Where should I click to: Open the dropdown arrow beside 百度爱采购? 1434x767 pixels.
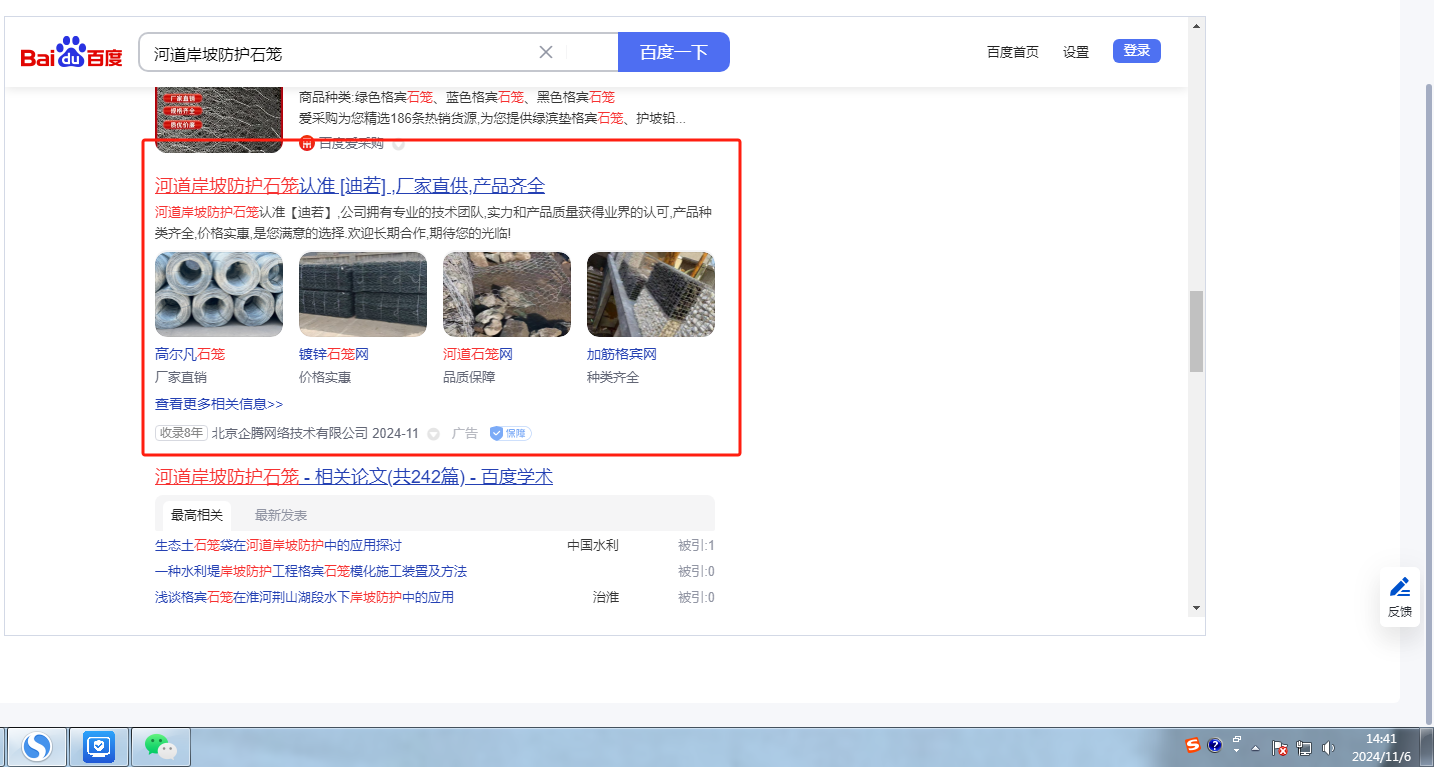click(x=398, y=144)
